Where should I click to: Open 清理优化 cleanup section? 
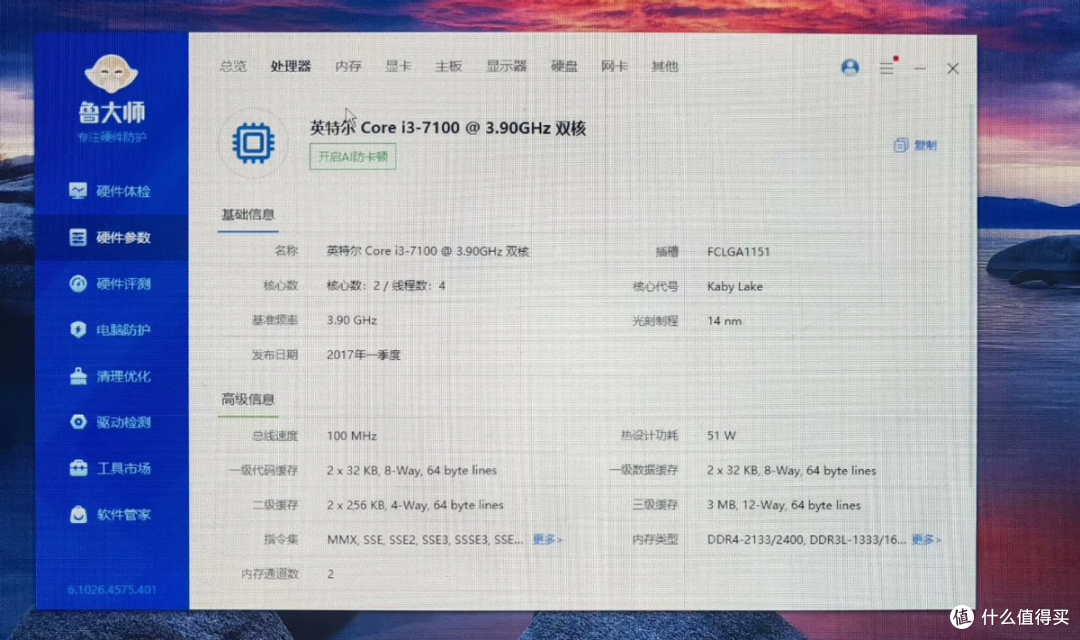pos(110,376)
